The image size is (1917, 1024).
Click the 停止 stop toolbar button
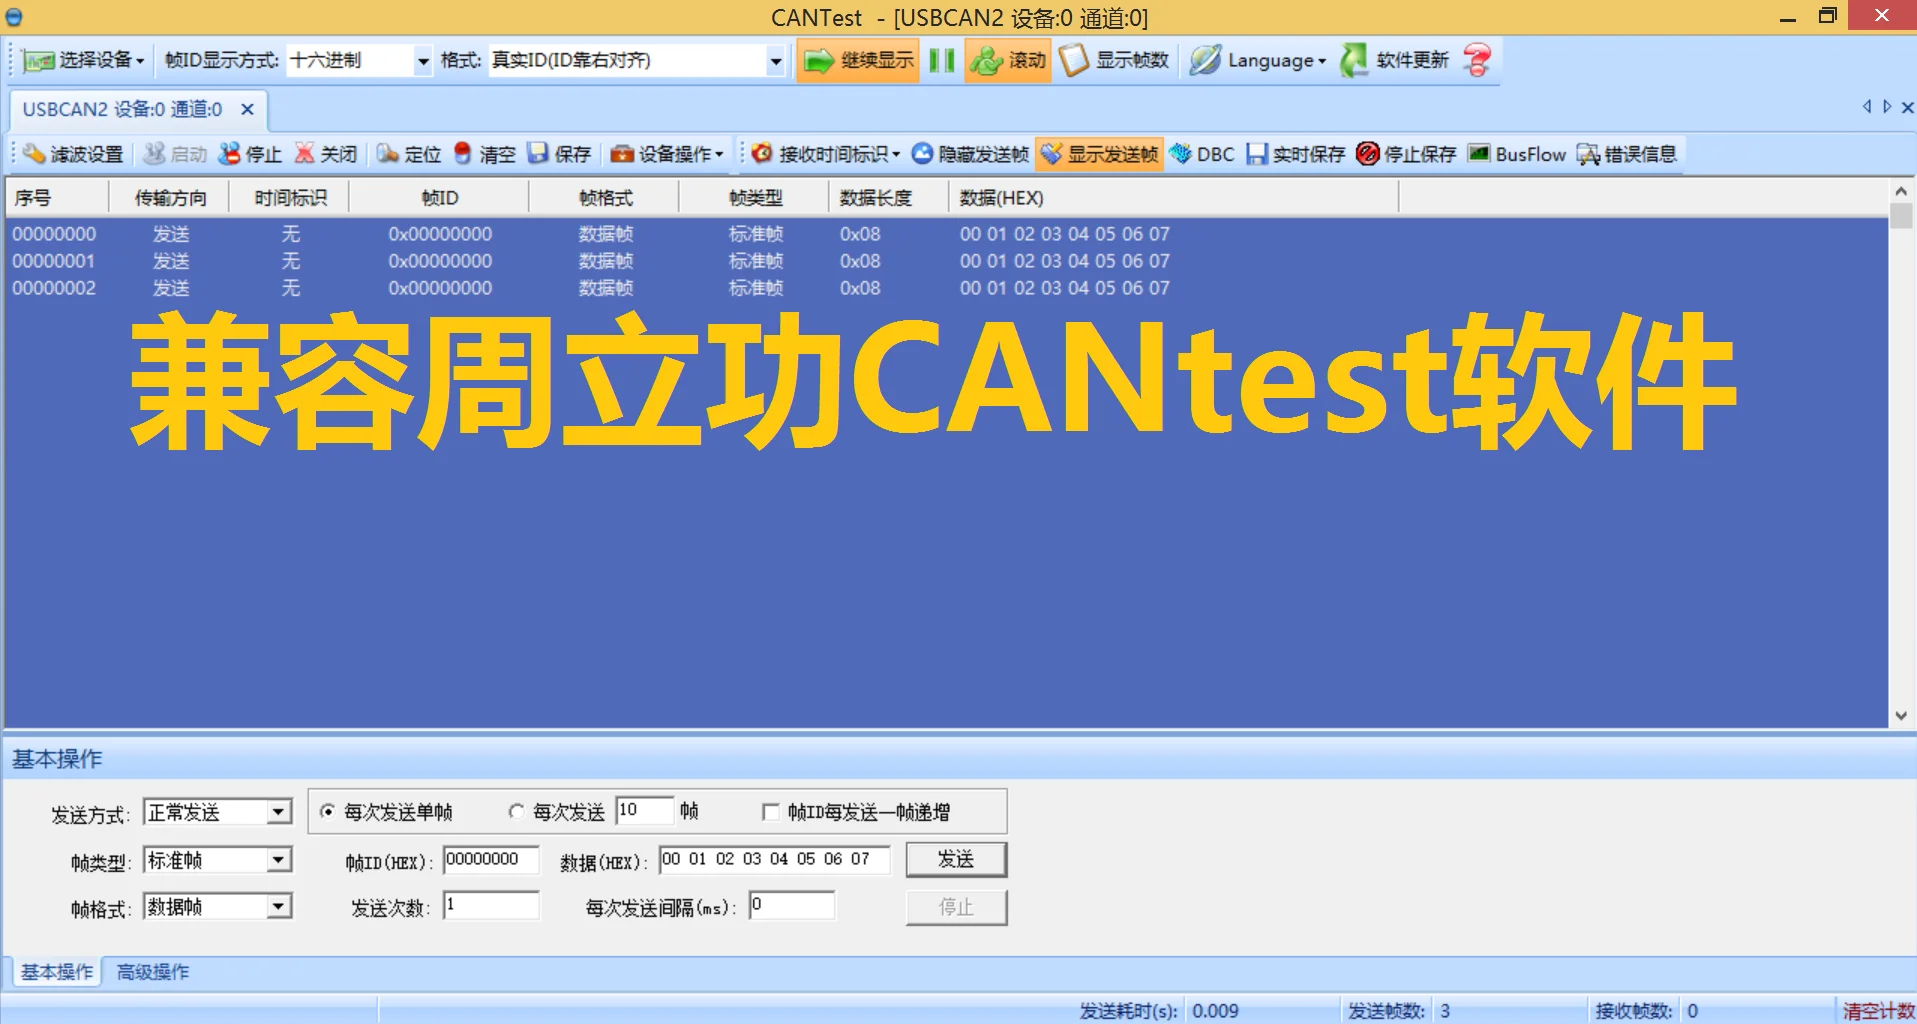coord(250,154)
